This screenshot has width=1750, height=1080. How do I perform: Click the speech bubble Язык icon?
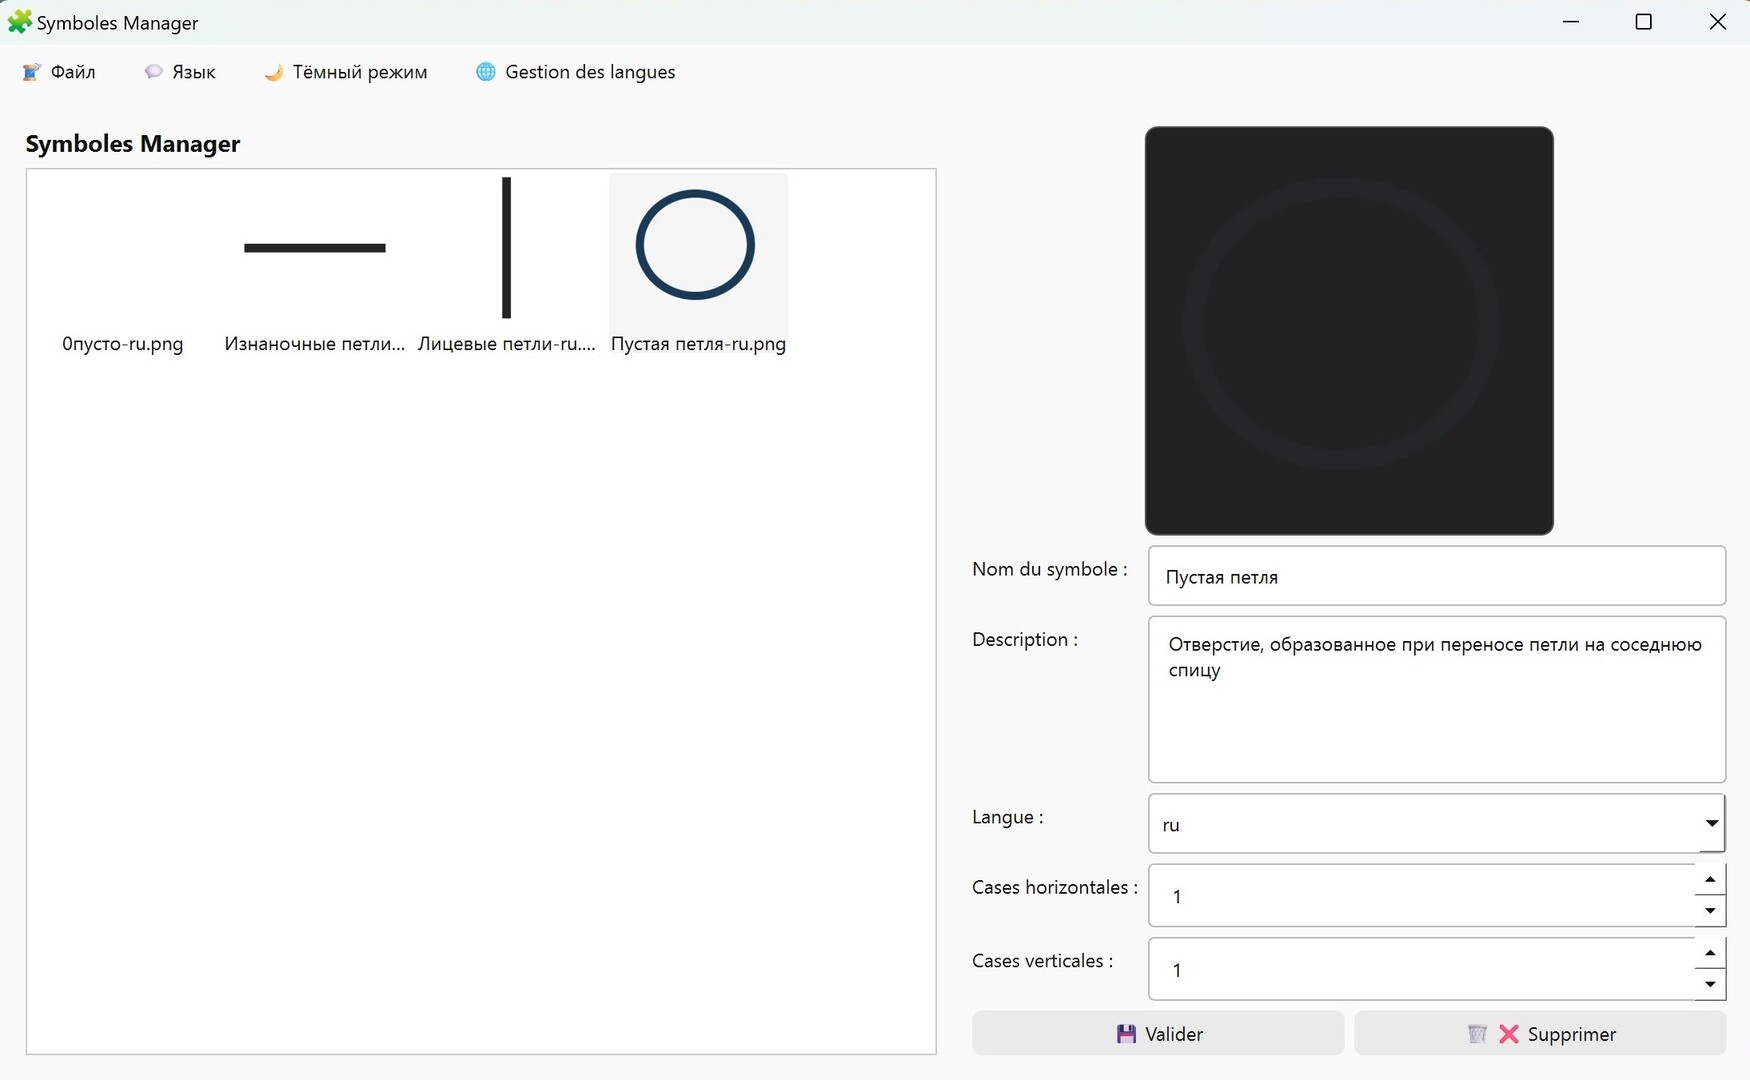click(x=153, y=72)
